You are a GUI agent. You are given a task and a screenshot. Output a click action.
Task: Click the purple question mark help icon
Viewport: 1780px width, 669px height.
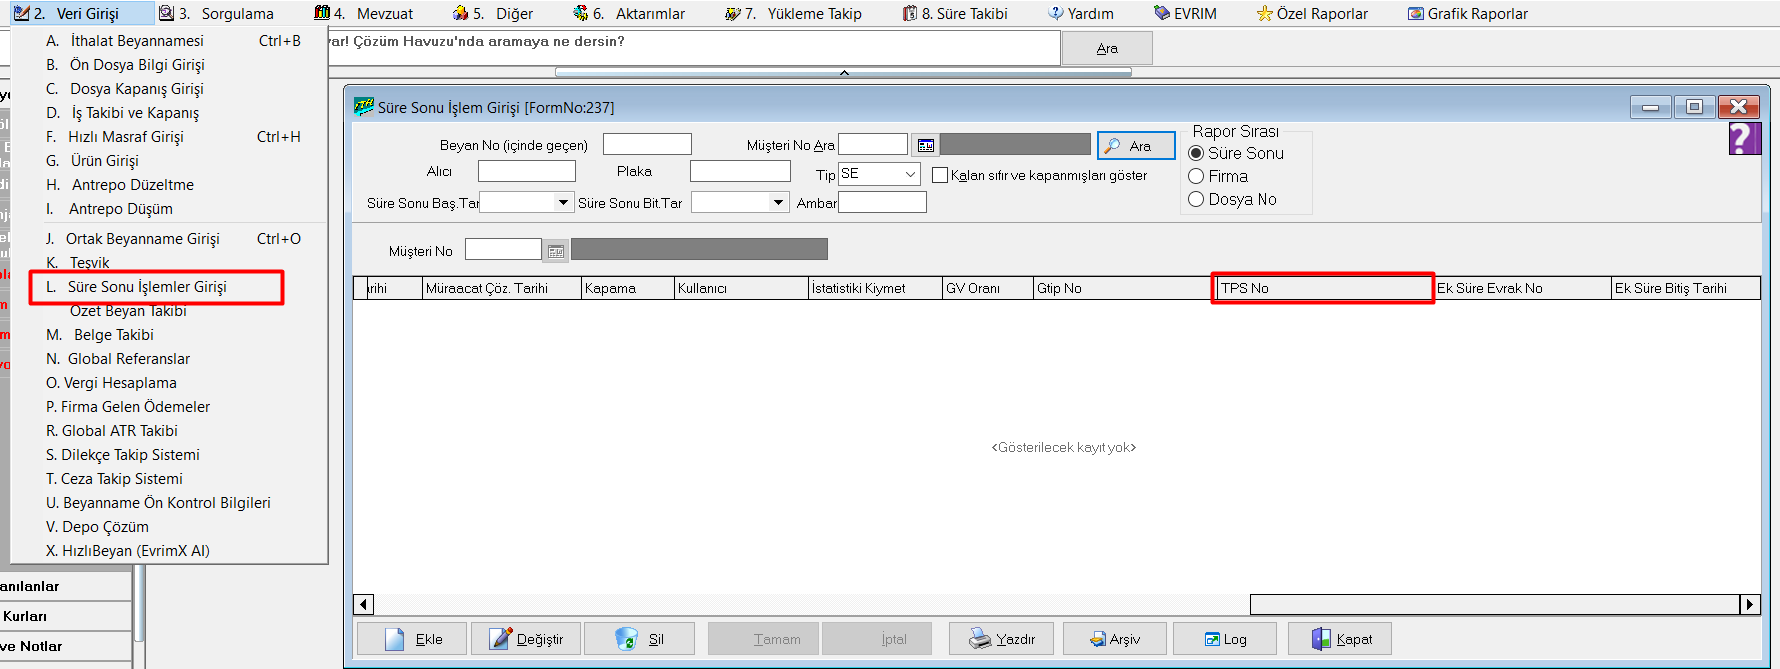click(x=1743, y=138)
